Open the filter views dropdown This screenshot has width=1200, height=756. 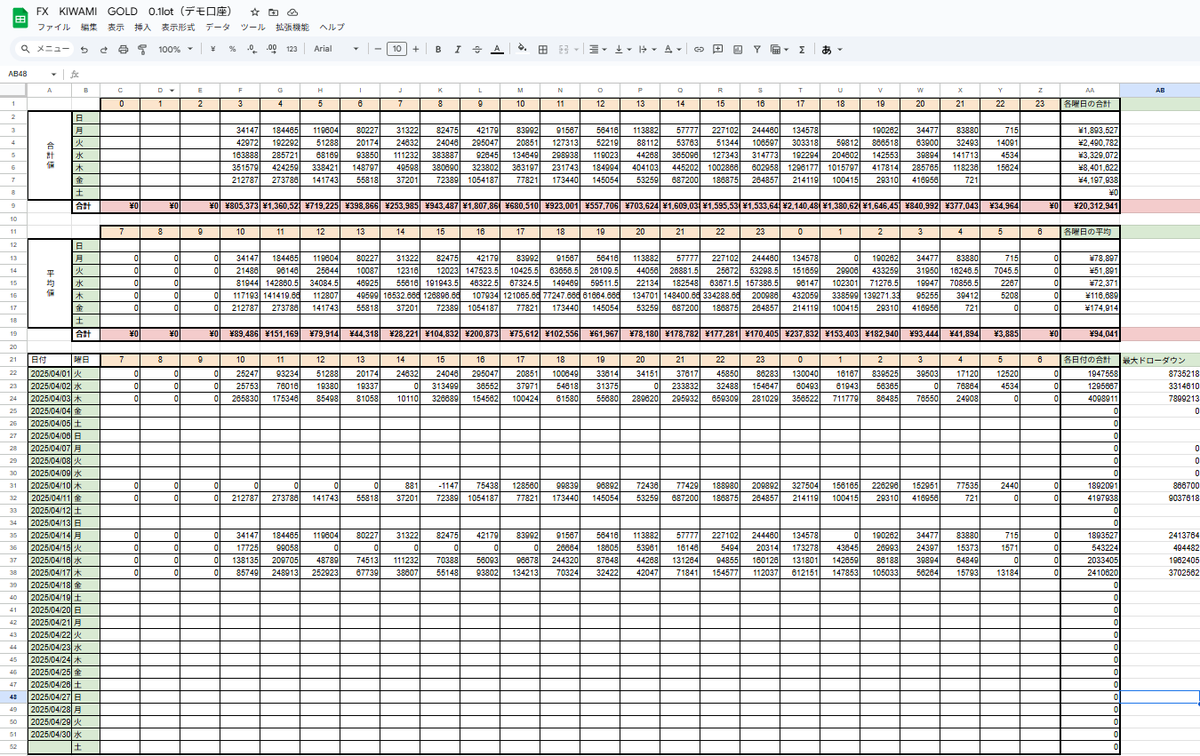point(778,48)
